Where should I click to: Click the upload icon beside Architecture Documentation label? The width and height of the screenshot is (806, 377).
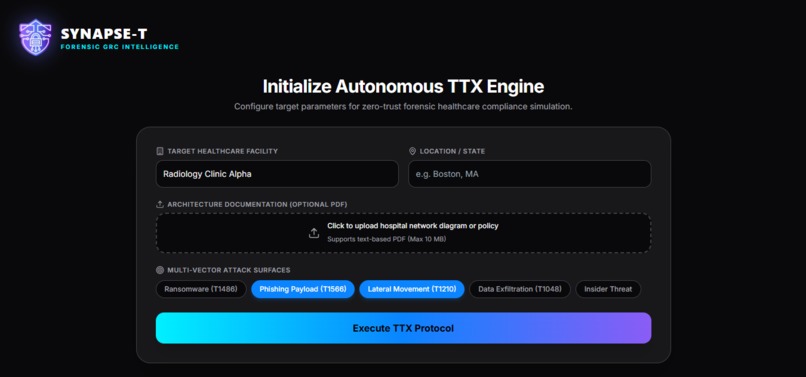pos(160,204)
